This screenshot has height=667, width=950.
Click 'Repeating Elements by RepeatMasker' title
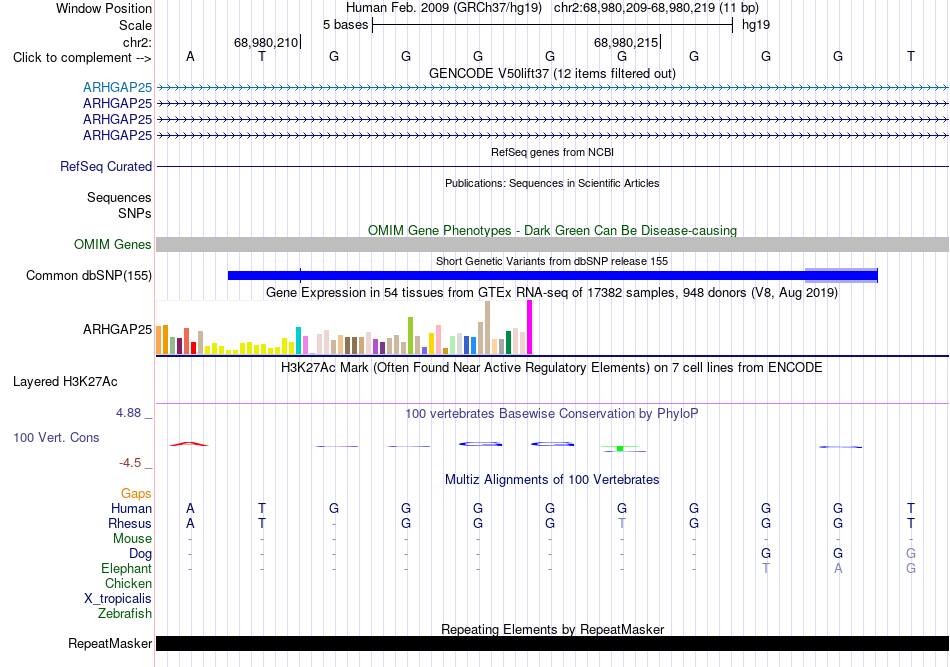pyautogui.click(x=552, y=629)
